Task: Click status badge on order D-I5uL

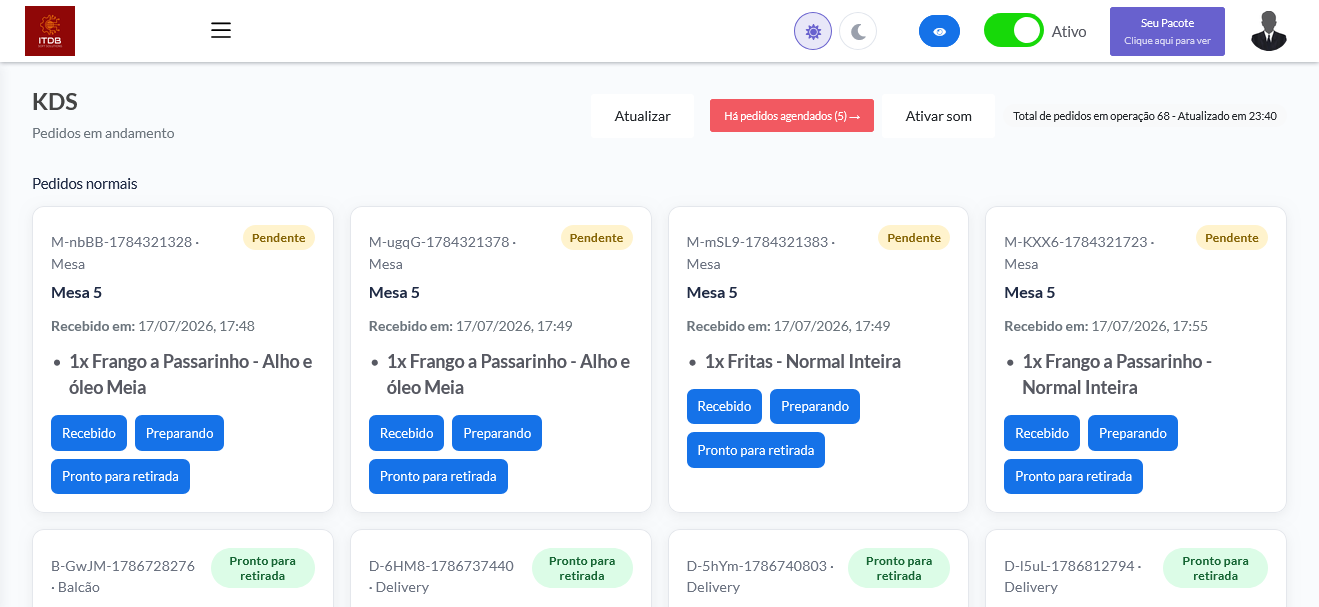Action: pyautogui.click(x=1216, y=568)
